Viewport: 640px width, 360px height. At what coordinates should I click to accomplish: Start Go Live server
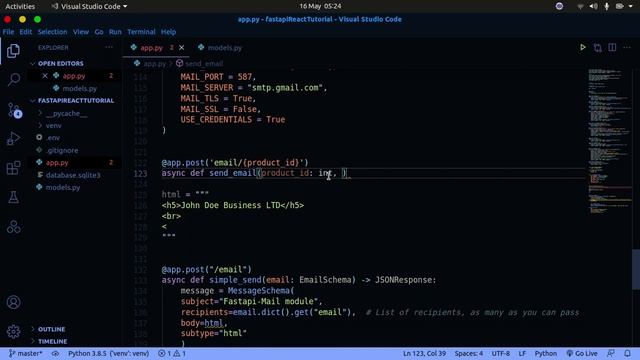[582, 353]
